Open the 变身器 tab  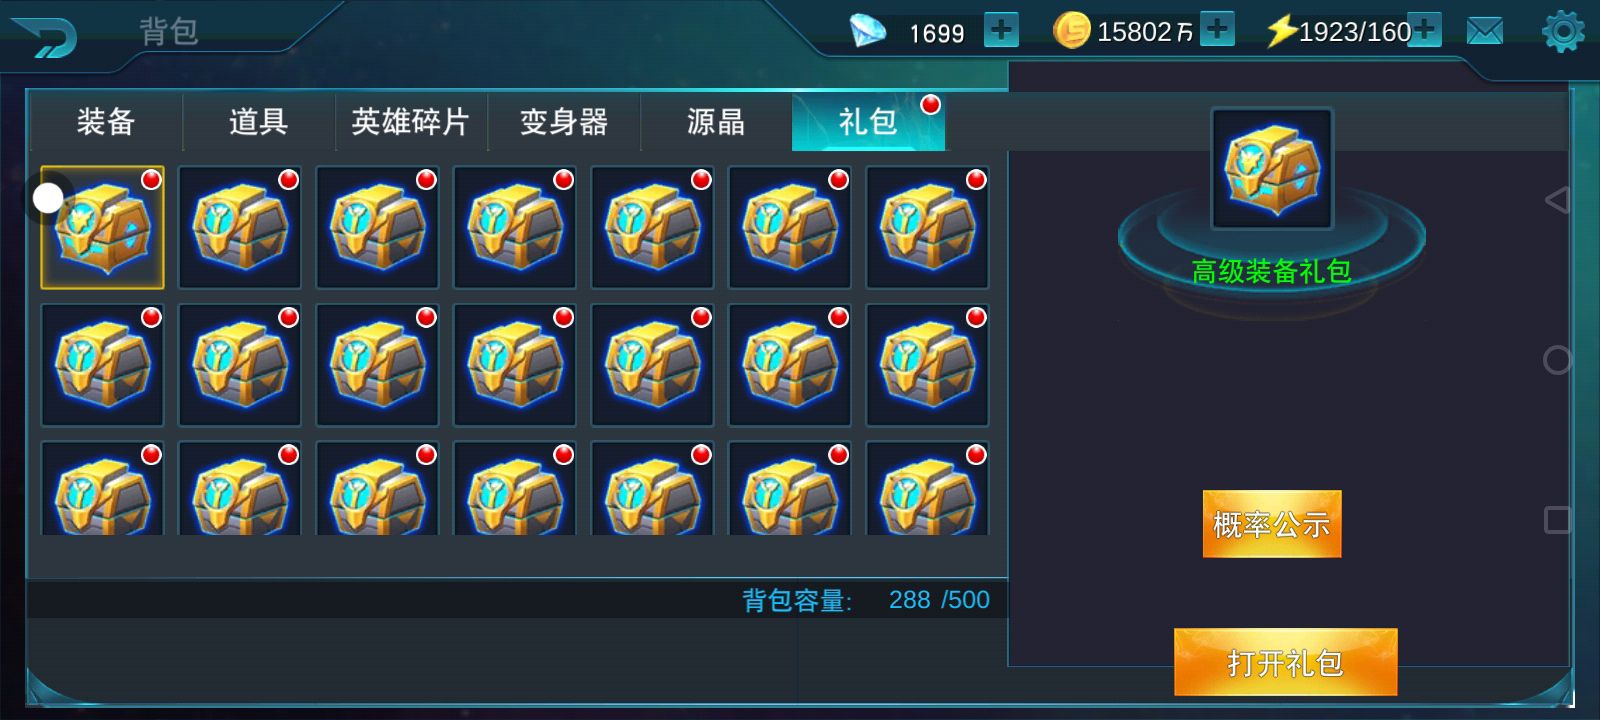[x=564, y=122]
